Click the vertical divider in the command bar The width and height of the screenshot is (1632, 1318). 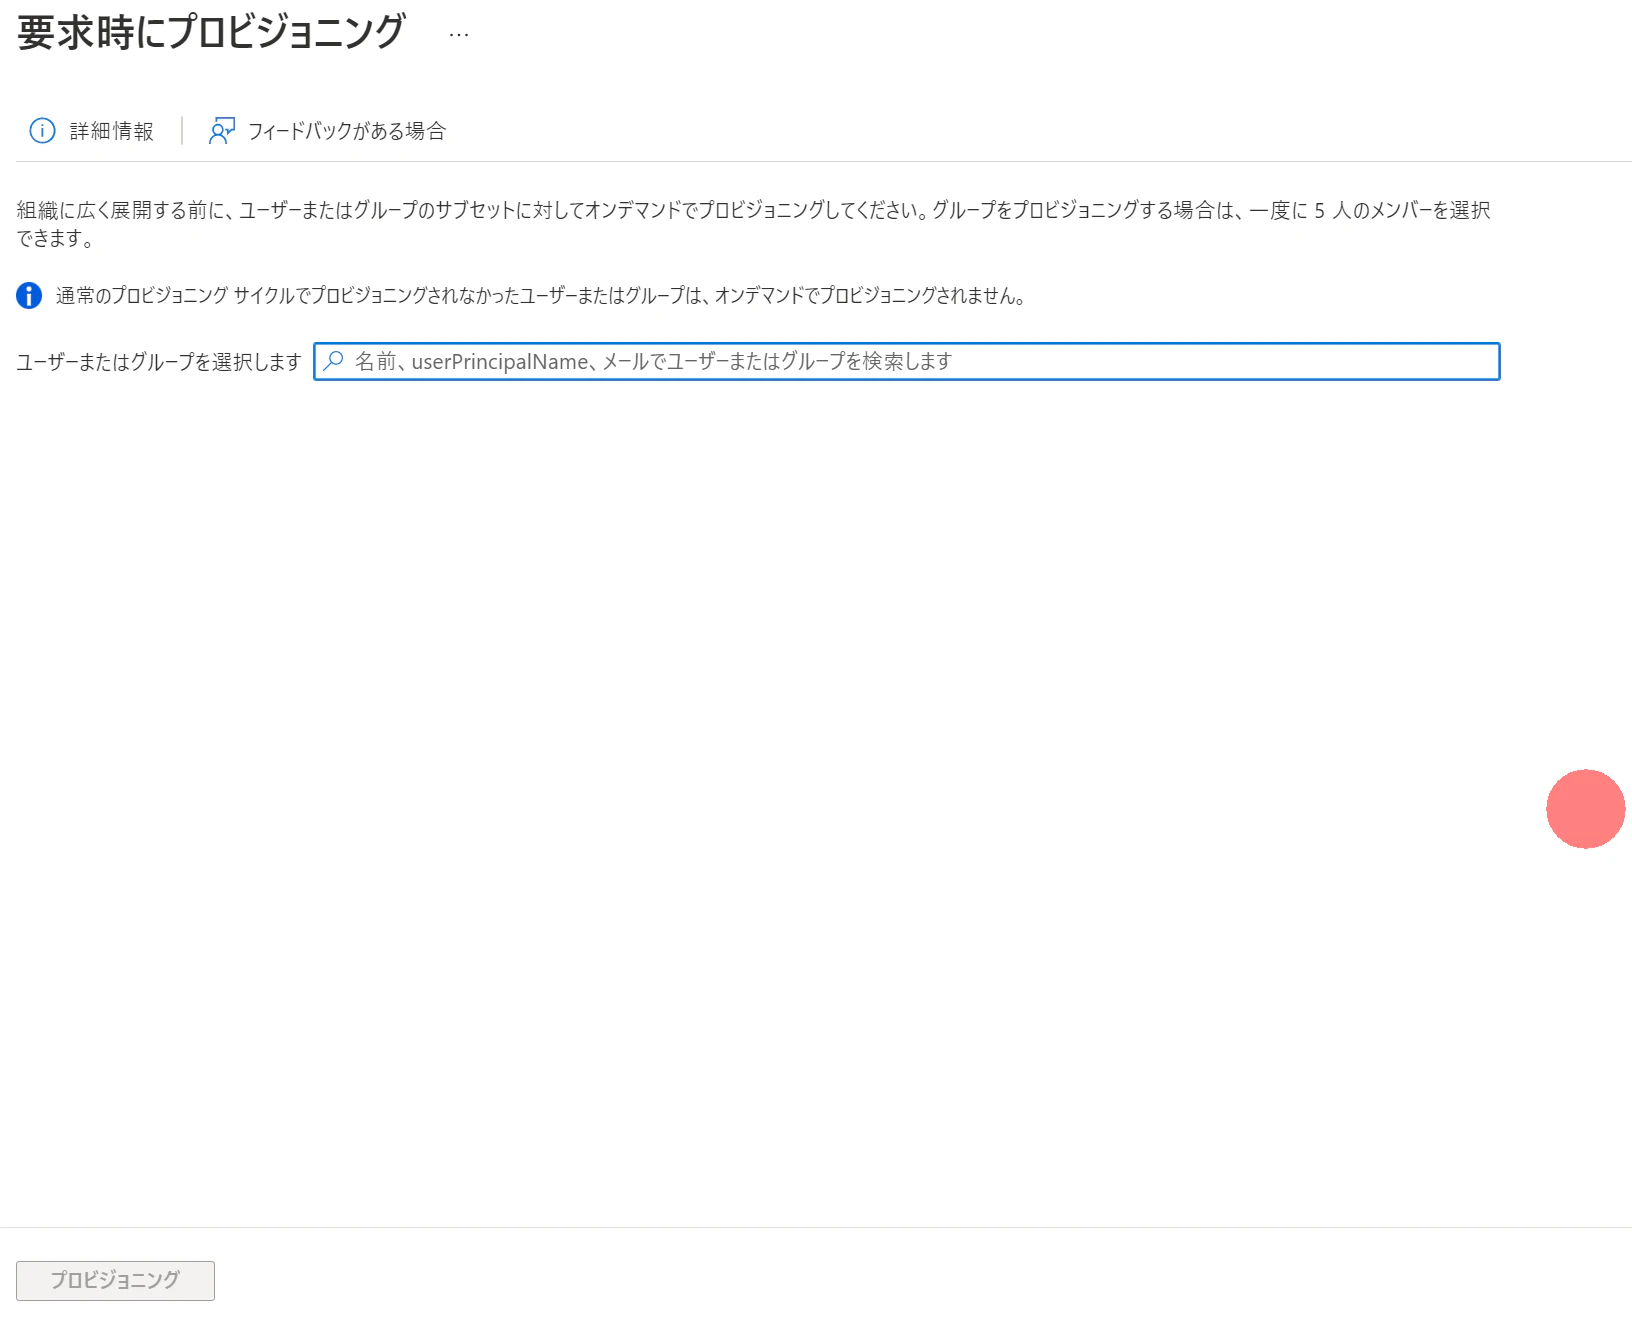pyautogui.click(x=181, y=130)
